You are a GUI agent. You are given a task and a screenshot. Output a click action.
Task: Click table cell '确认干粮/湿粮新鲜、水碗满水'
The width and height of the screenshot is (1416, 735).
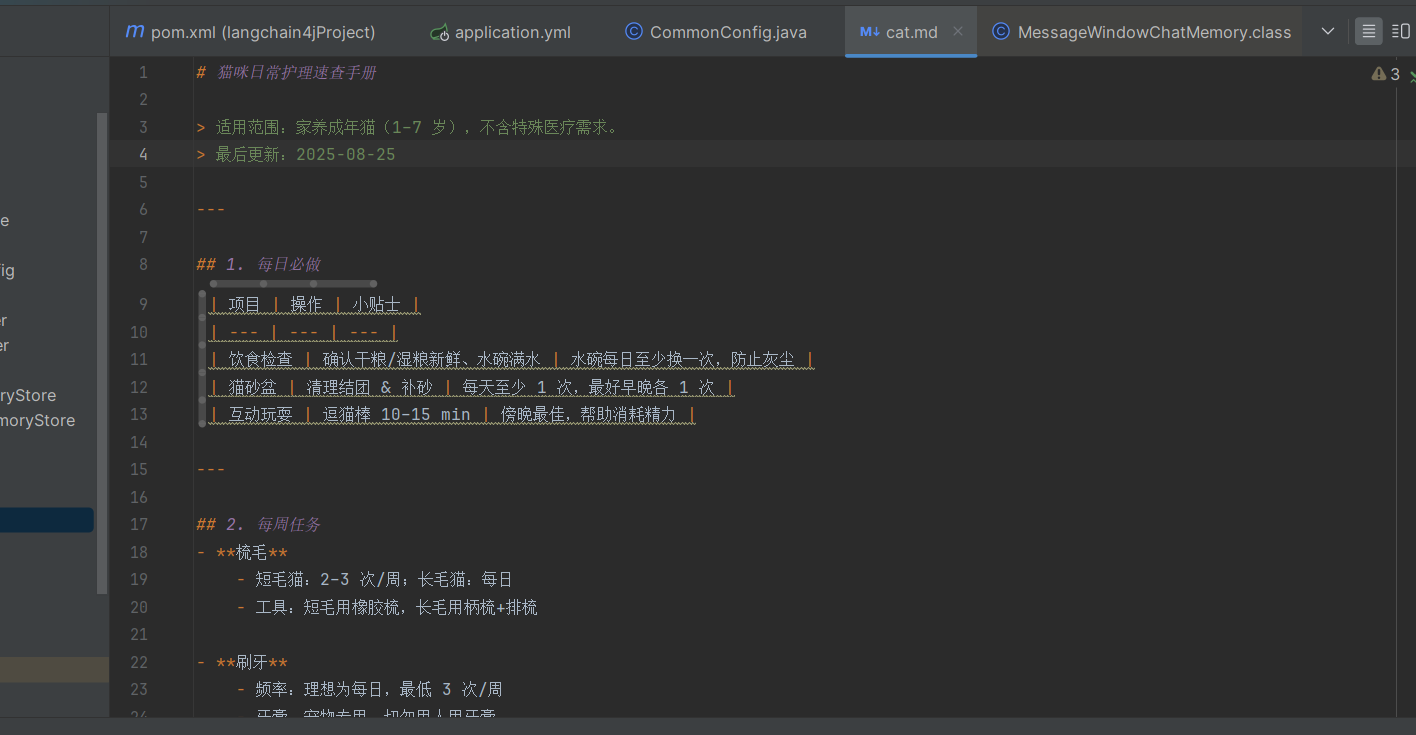point(431,359)
